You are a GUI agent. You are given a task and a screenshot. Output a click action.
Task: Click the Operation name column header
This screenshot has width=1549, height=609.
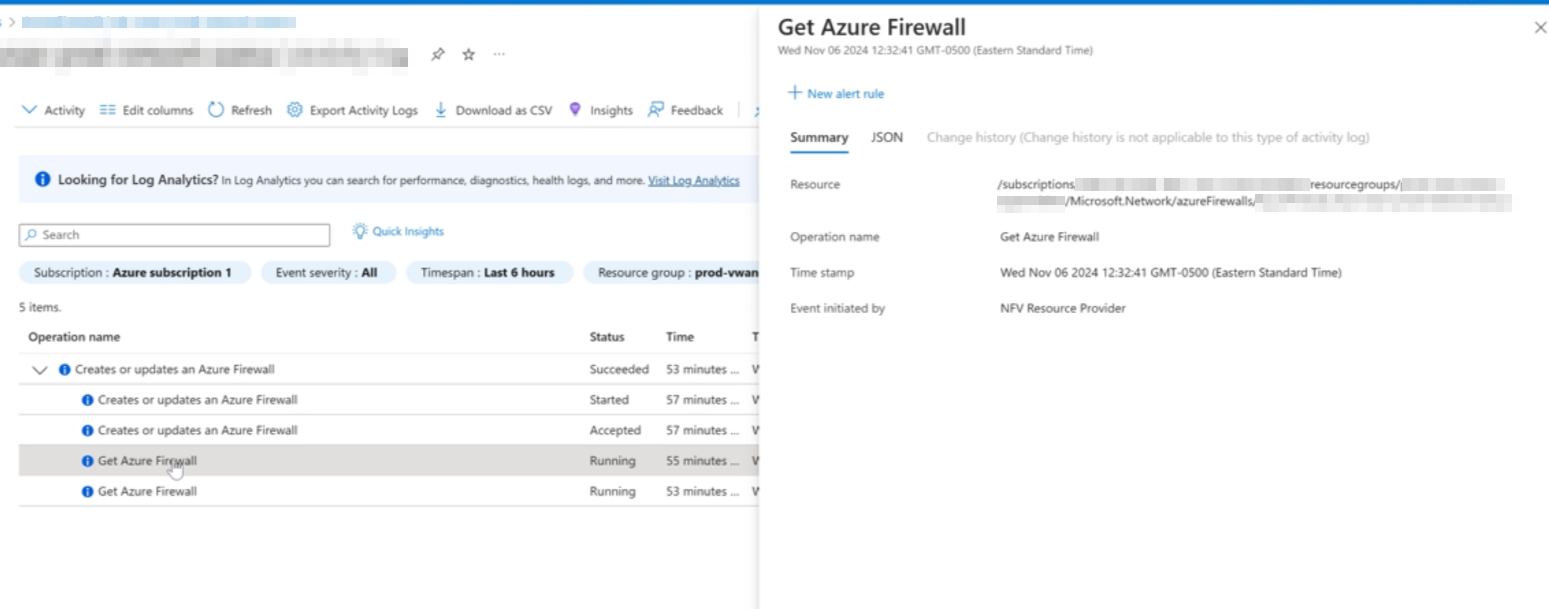click(74, 337)
